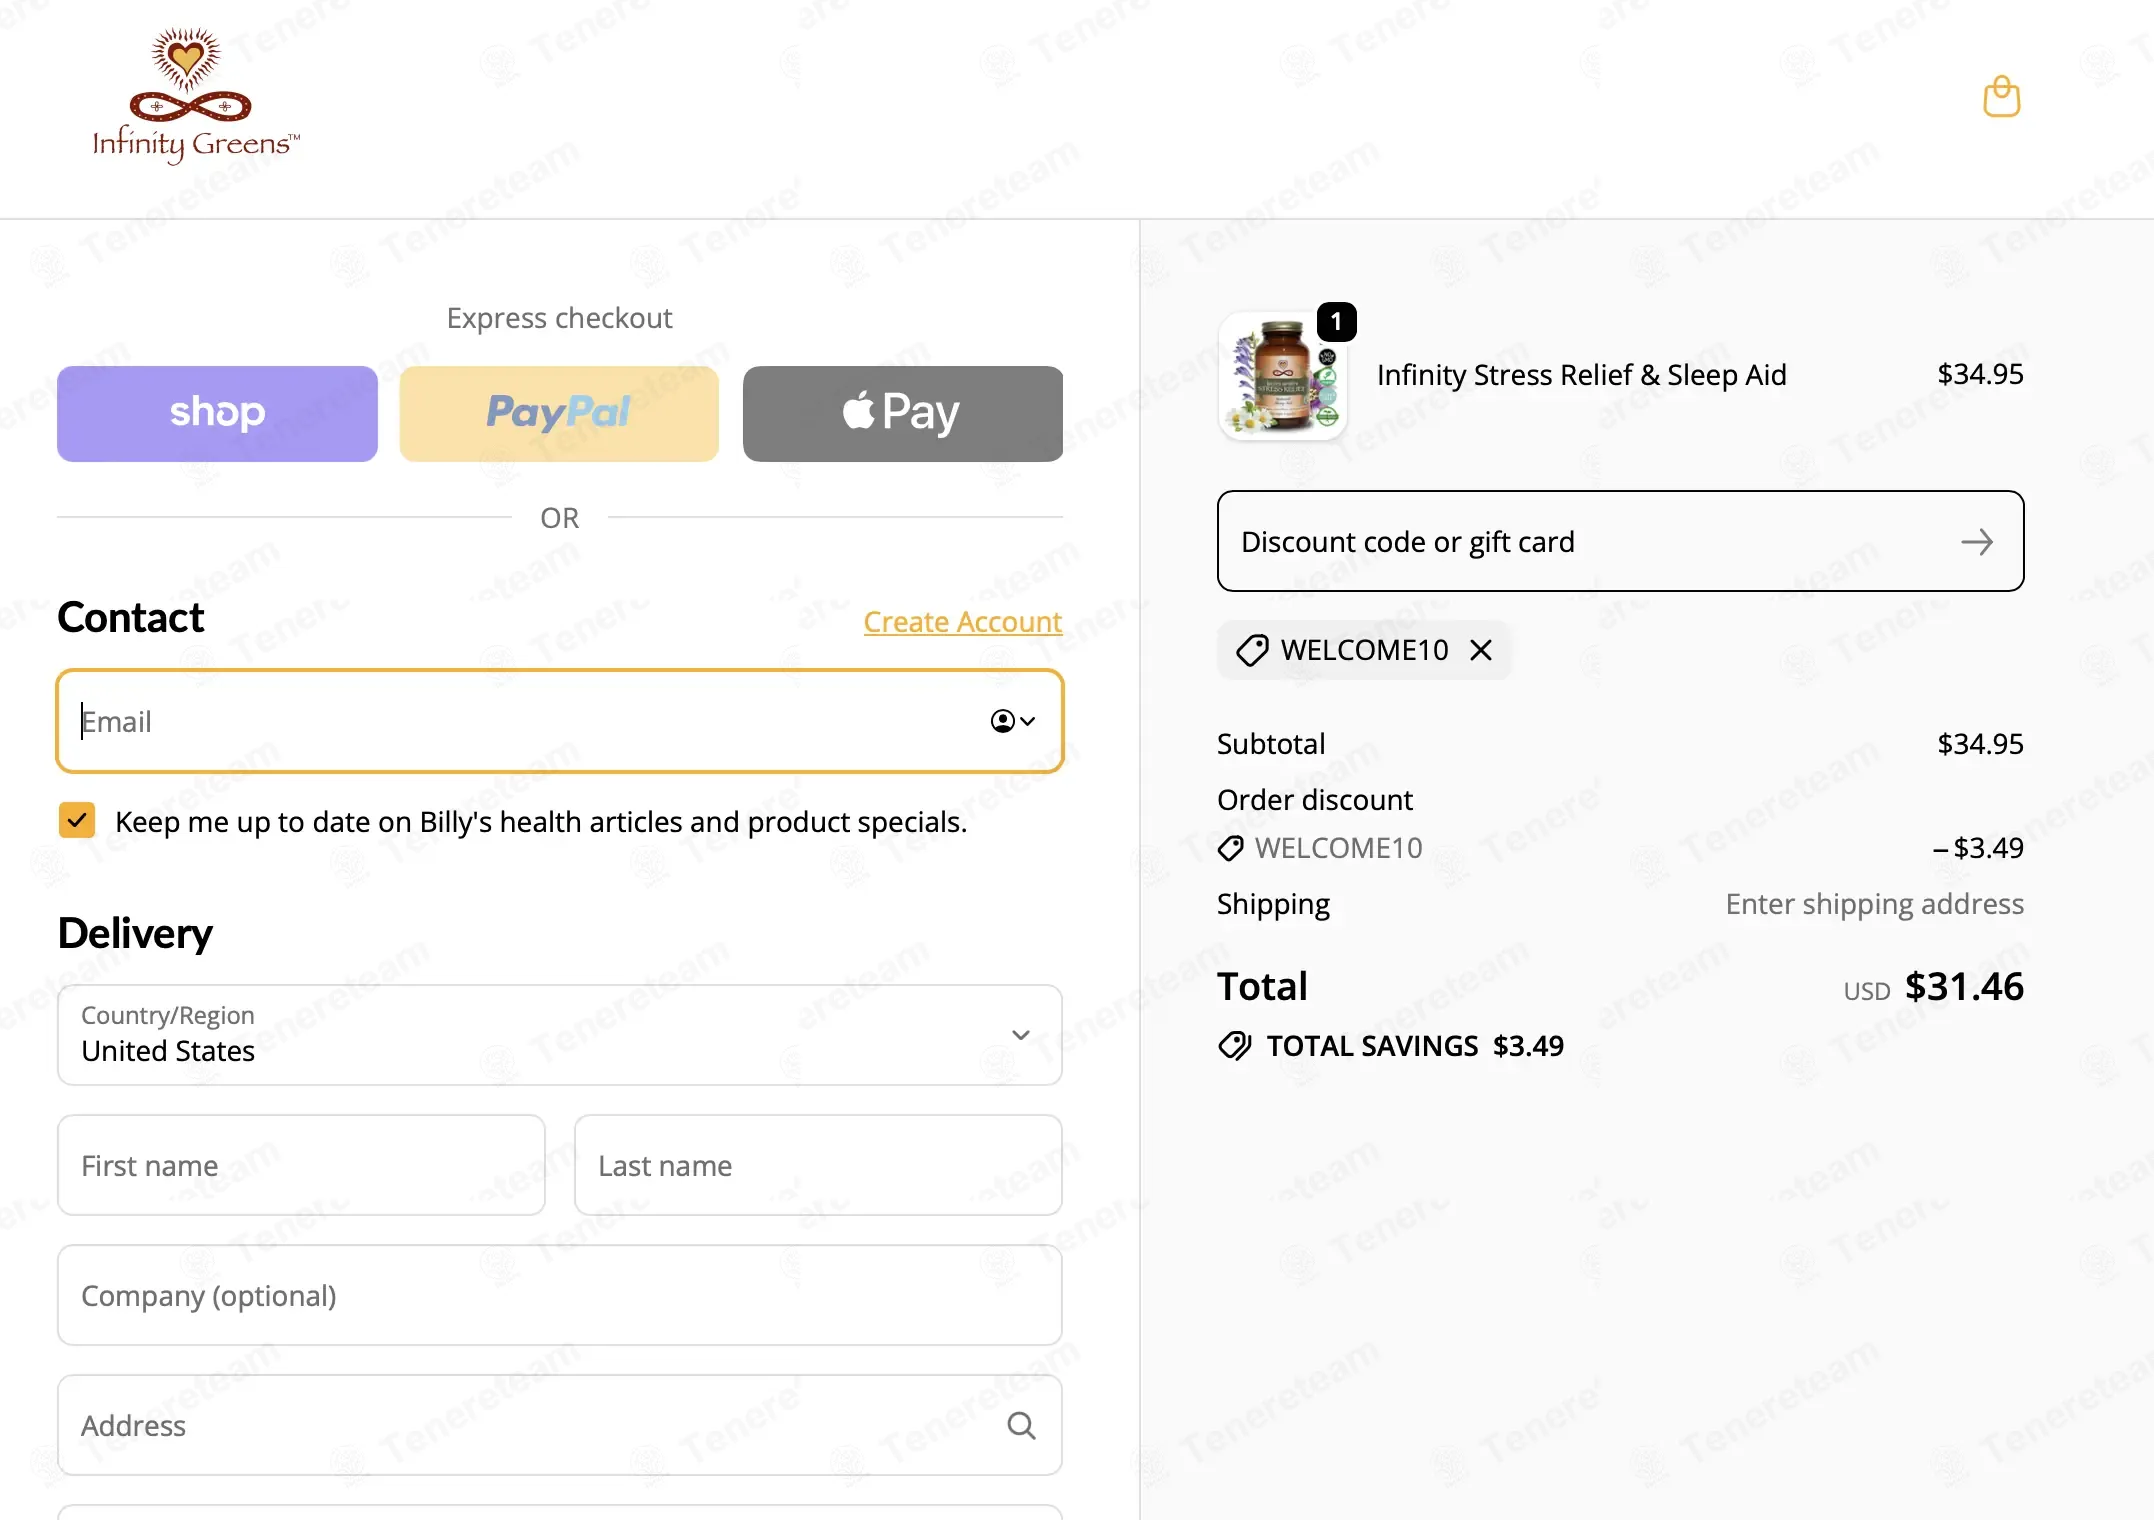Image resolution: width=2154 pixels, height=1520 pixels.
Task: Remove the WELCOME10 discount code
Action: pos(1481,650)
